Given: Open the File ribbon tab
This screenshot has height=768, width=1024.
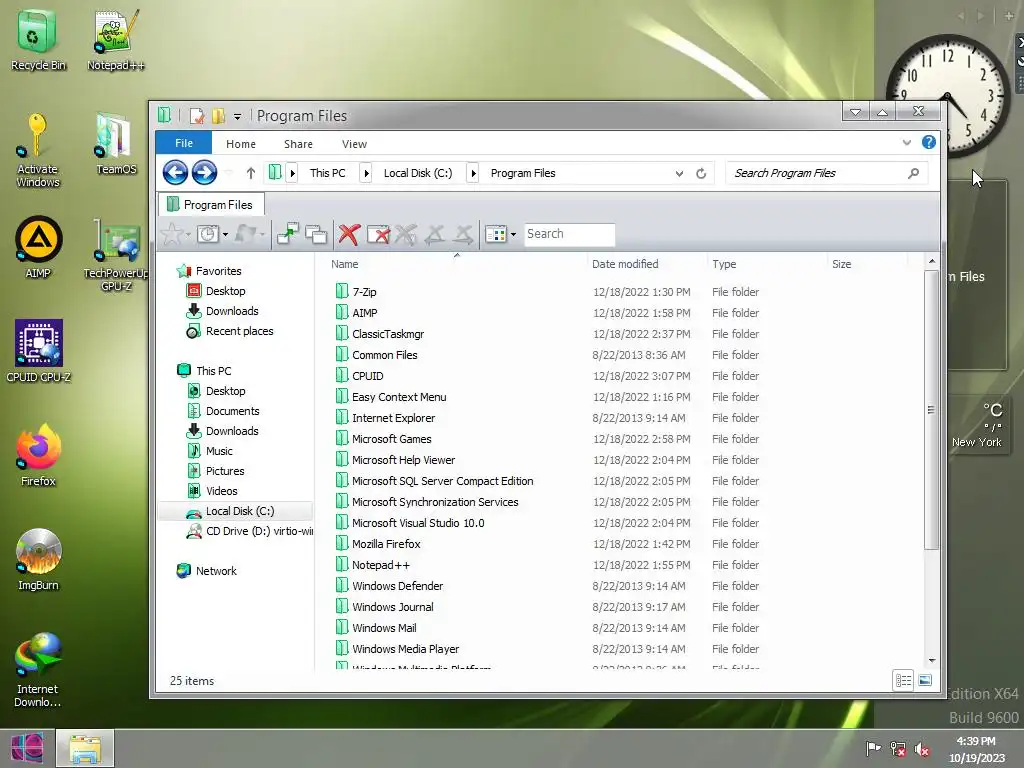Looking at the screenshot, I should pyautogui.click(x=184, y=143).
